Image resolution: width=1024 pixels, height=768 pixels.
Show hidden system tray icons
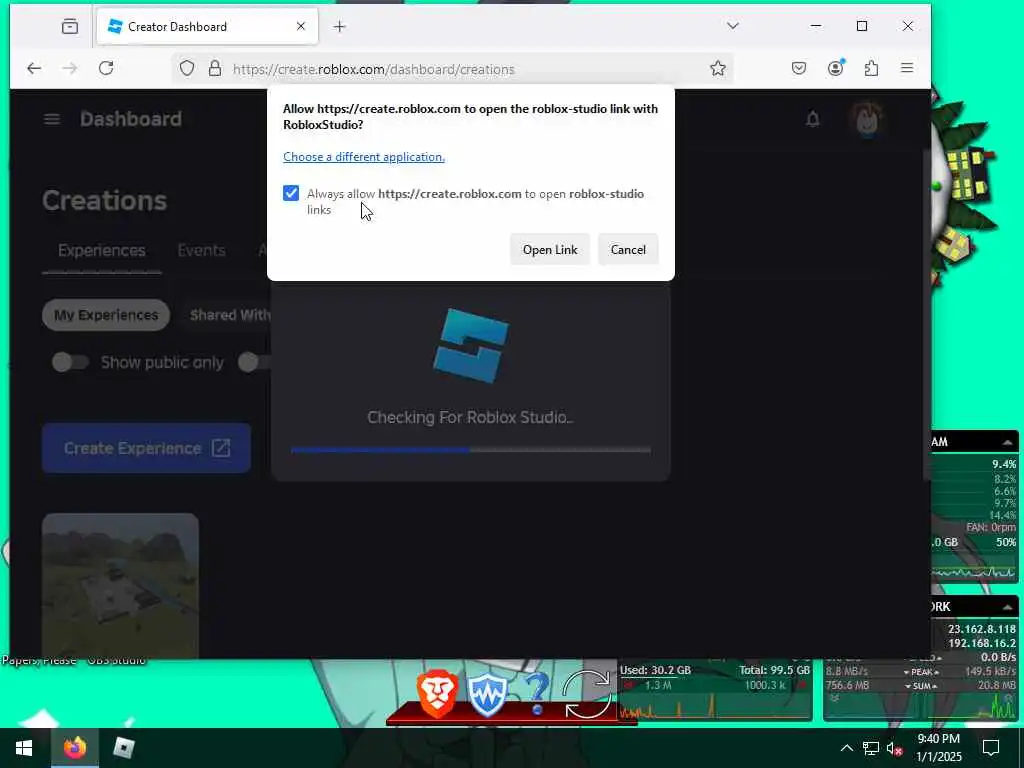tap(846, 748)
